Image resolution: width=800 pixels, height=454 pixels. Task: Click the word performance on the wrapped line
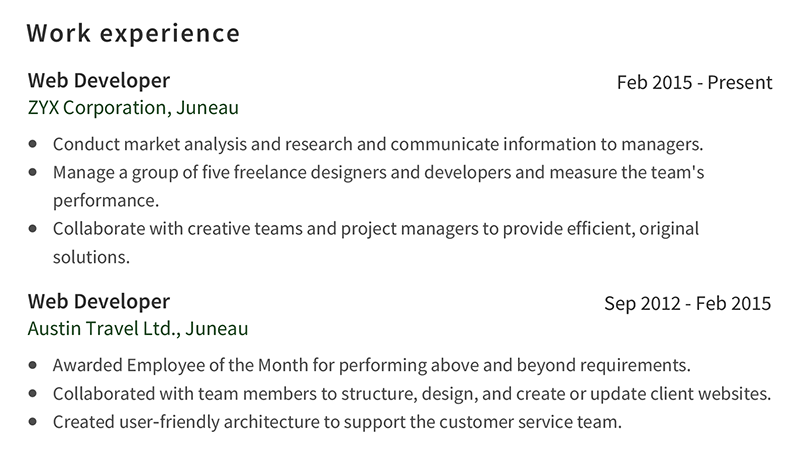click(x=106, y=201)
